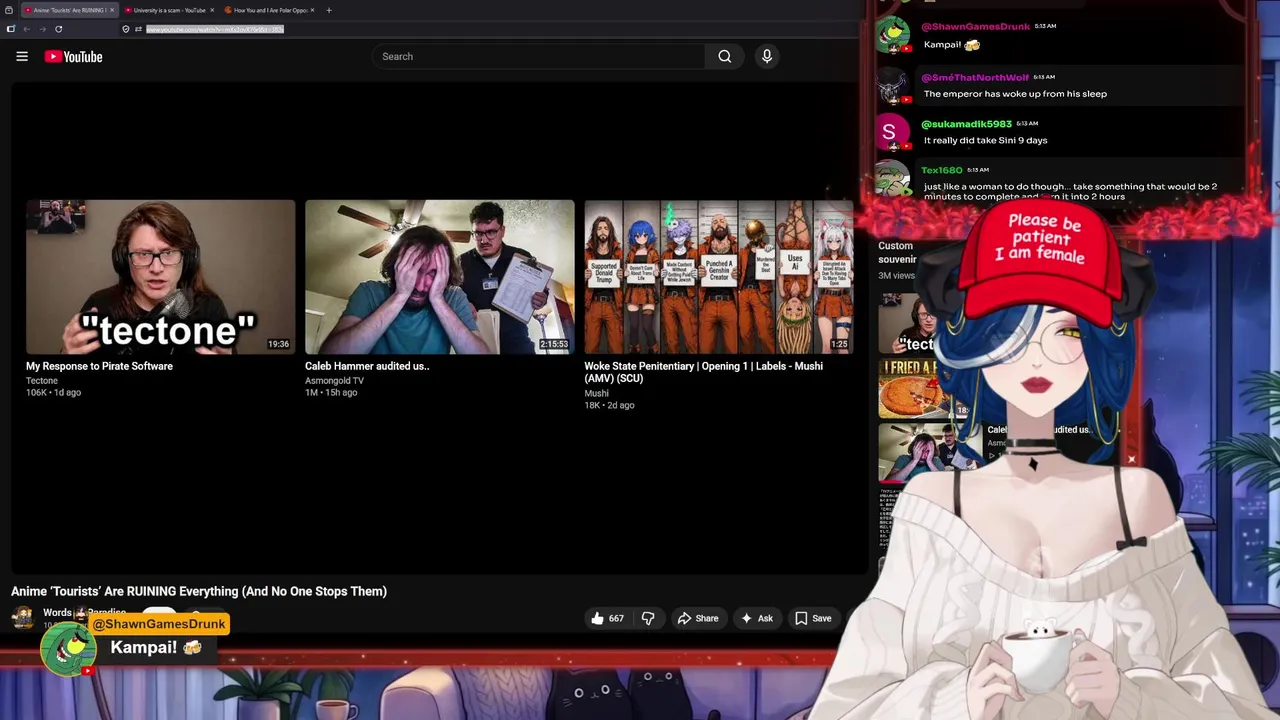Open the Tectone channel name link
Image resolution: width=1280 pixels, height=720 pixels.
pos(42,381)
